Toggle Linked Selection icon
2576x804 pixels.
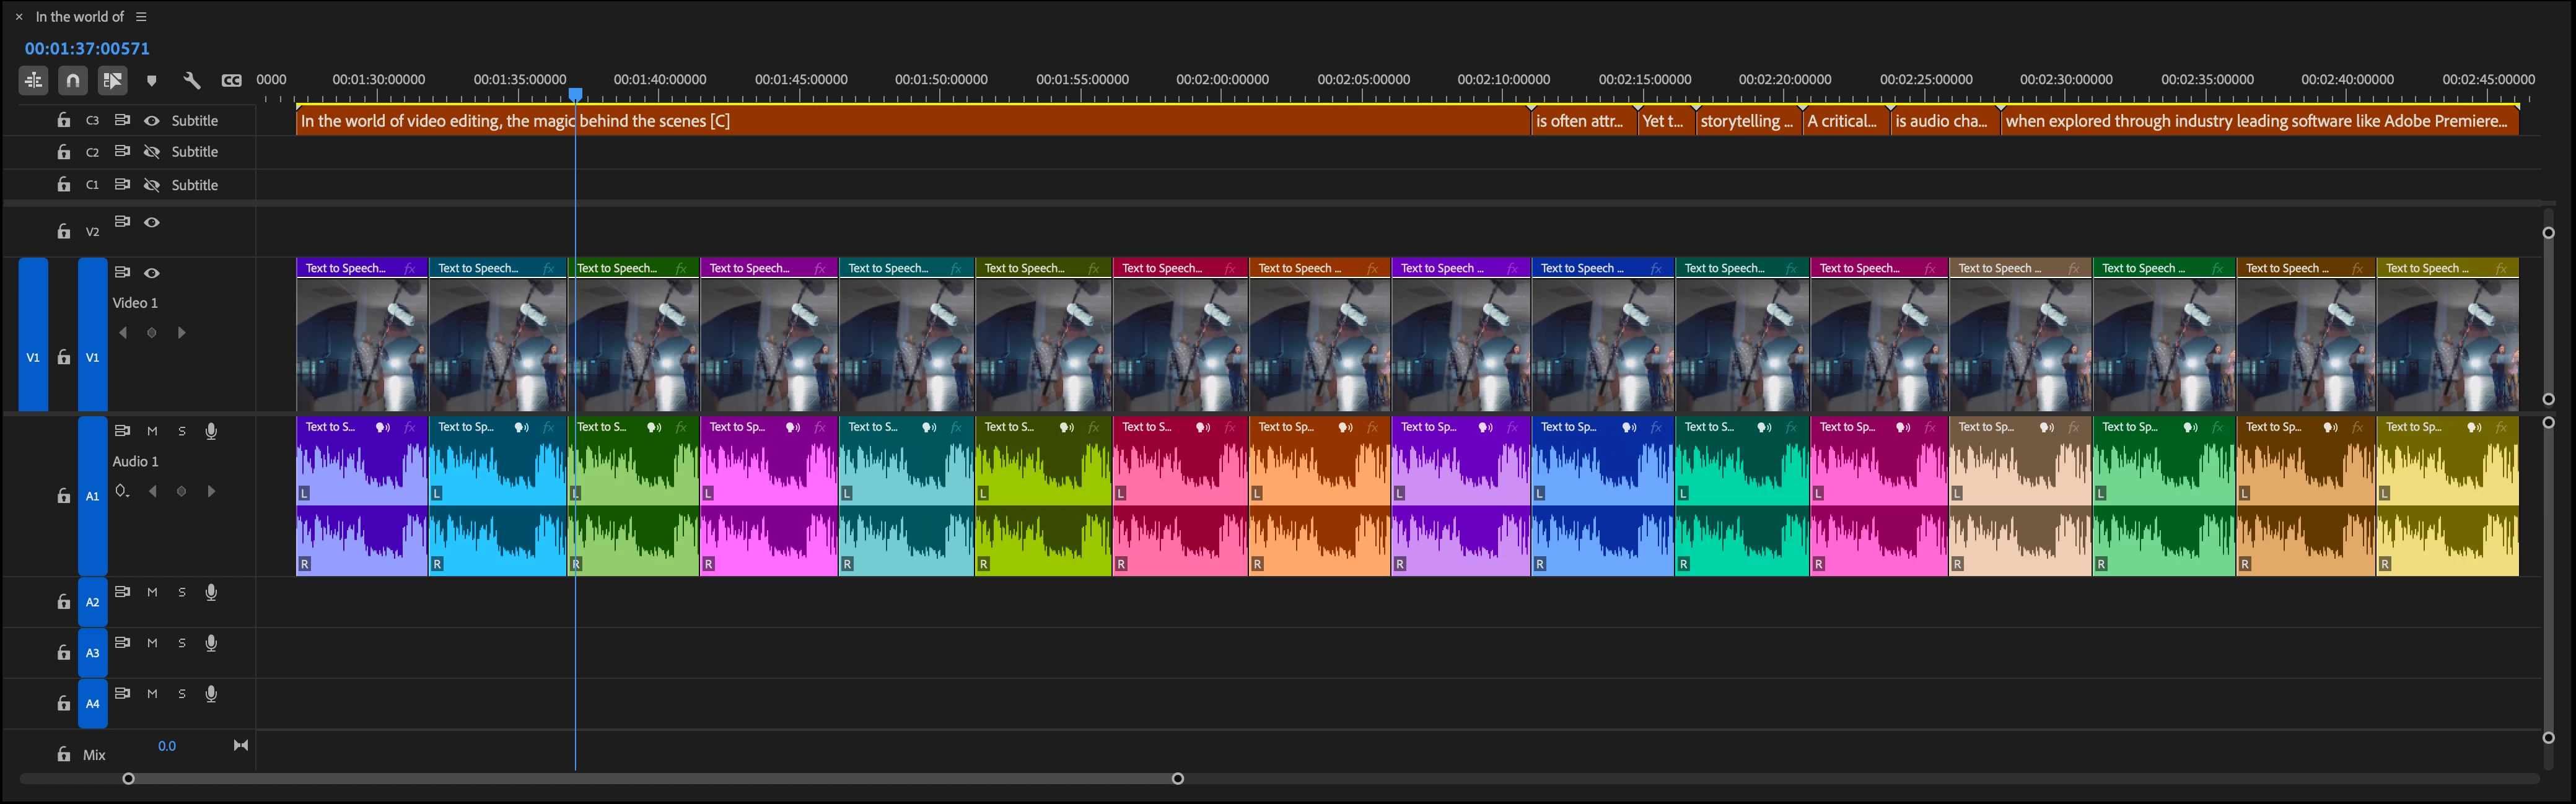112,80
